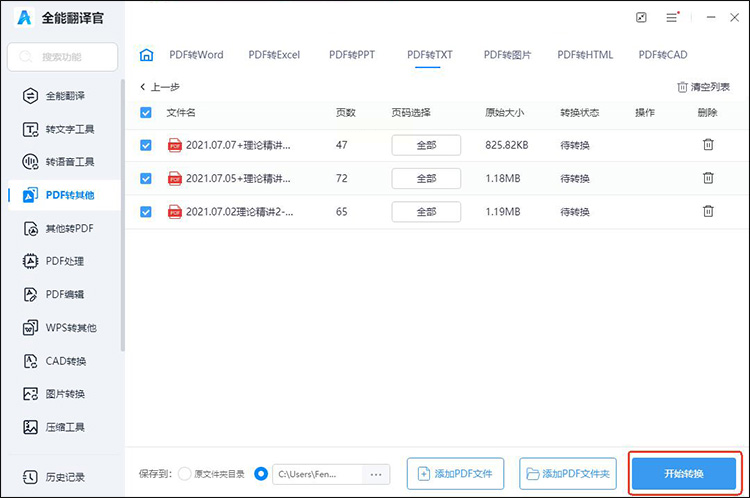
Task: Browse save path with ellipsis button
Action: (376, 475)
